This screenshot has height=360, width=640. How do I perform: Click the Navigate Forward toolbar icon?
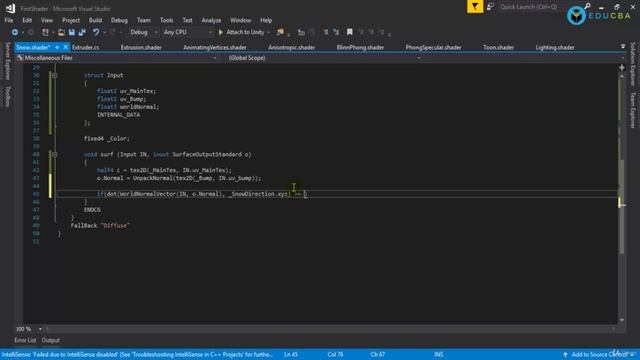click(x=31, y=32)
